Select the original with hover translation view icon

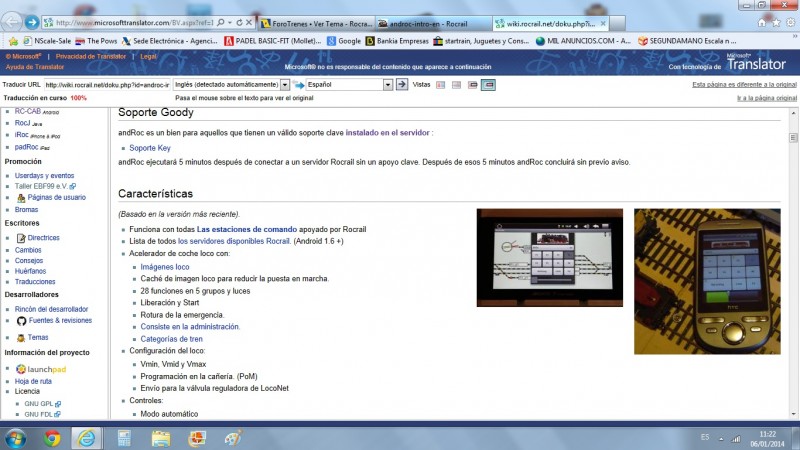coord(473,85)
